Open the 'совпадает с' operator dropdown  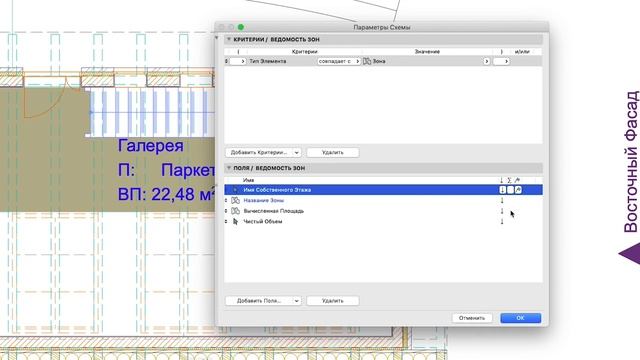pos(339,61)
